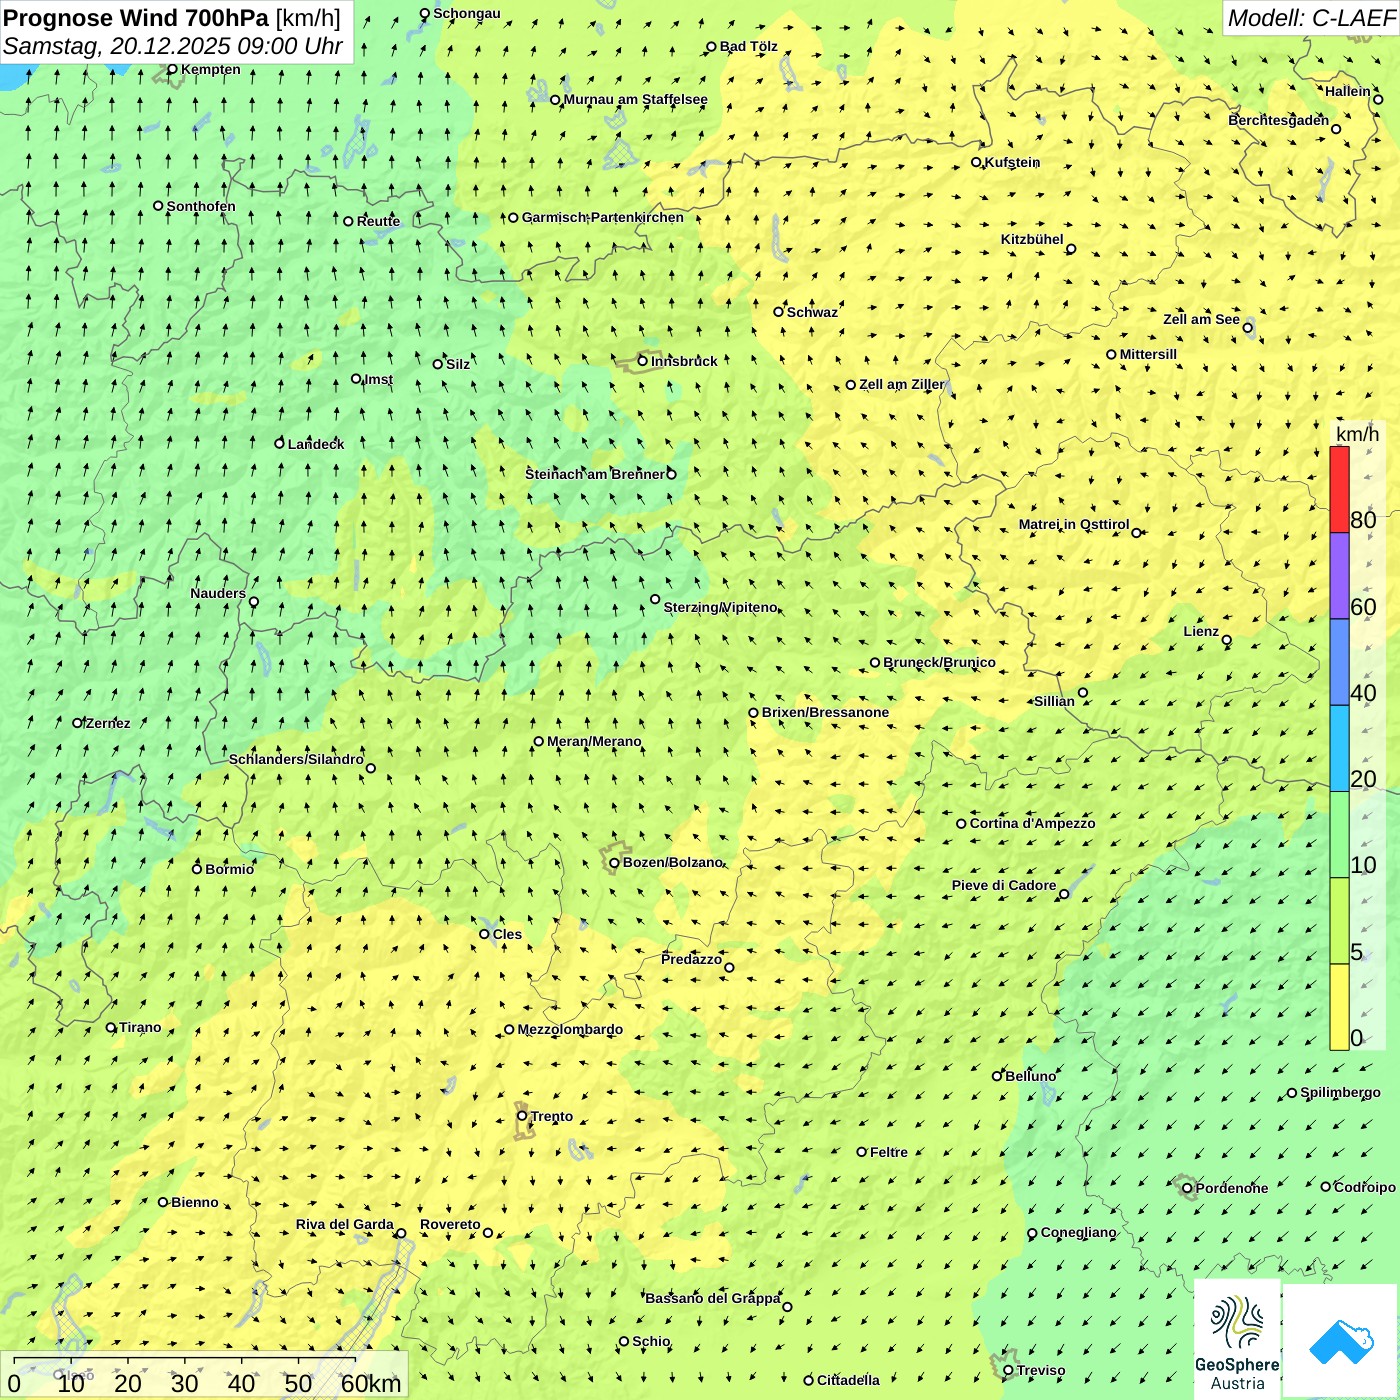Click the Zell am See label
Image resolution: width=1400 pixels, height=1400 pixels.
coord(1201,319)
